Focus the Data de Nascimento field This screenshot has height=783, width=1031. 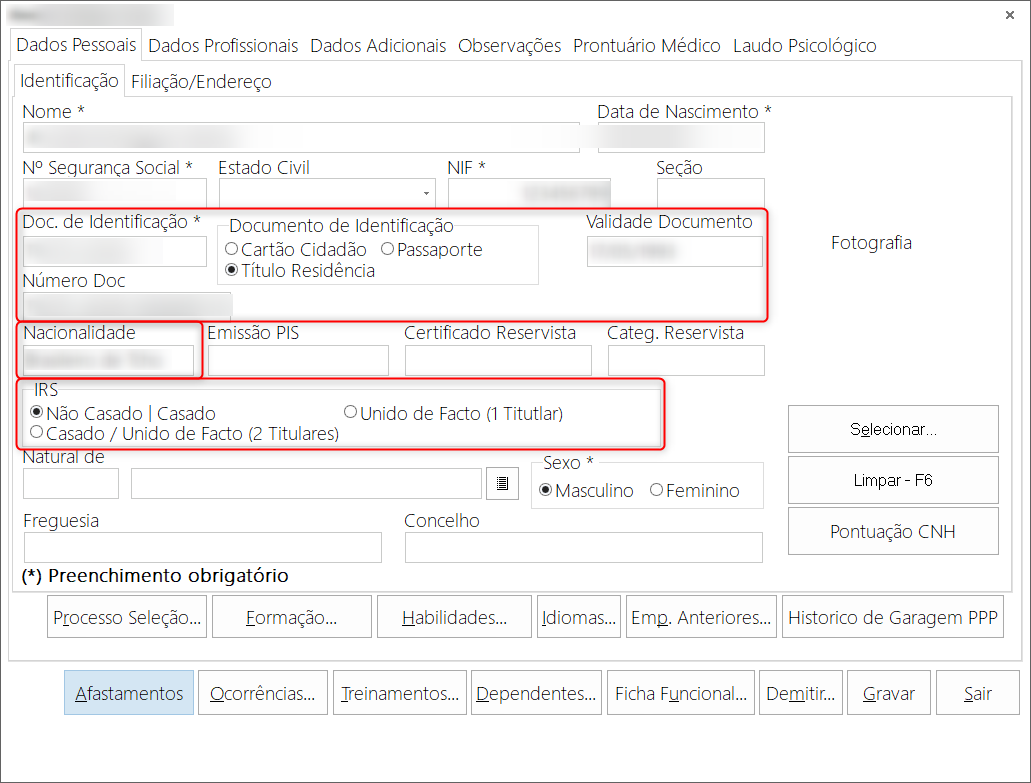tap(681, 137)
